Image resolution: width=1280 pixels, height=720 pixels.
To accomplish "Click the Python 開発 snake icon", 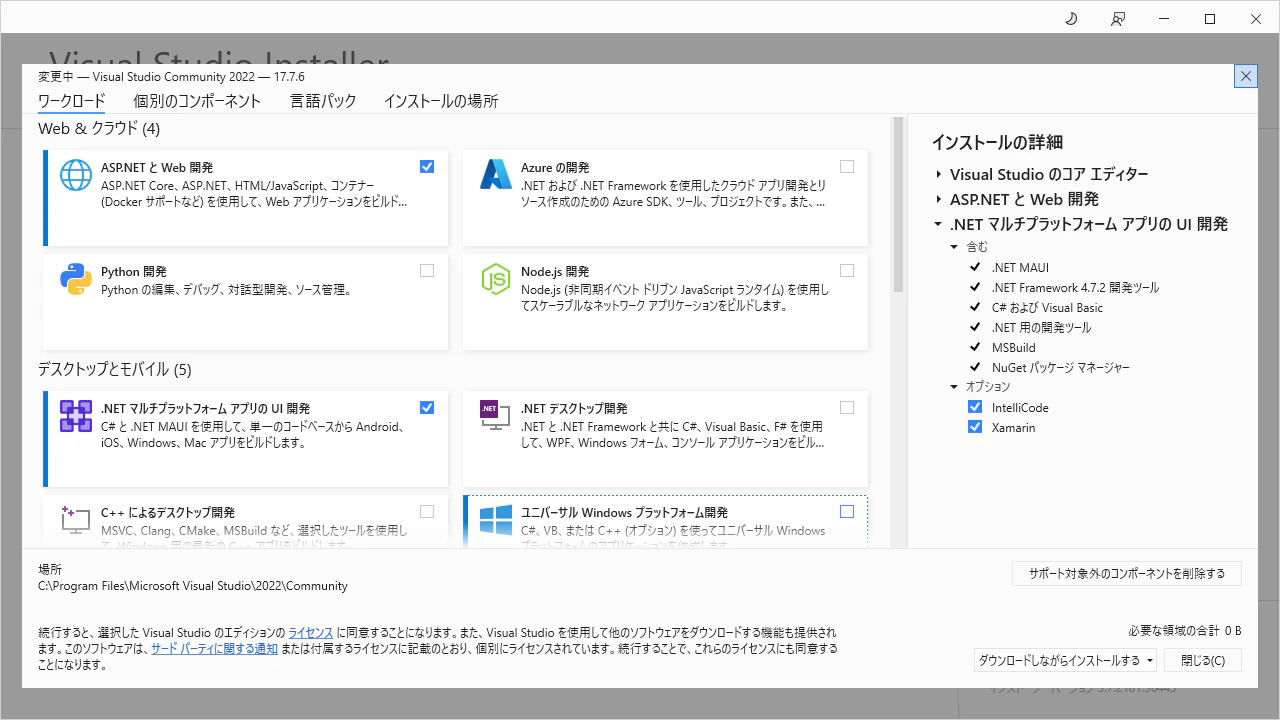I will (76, 279).
